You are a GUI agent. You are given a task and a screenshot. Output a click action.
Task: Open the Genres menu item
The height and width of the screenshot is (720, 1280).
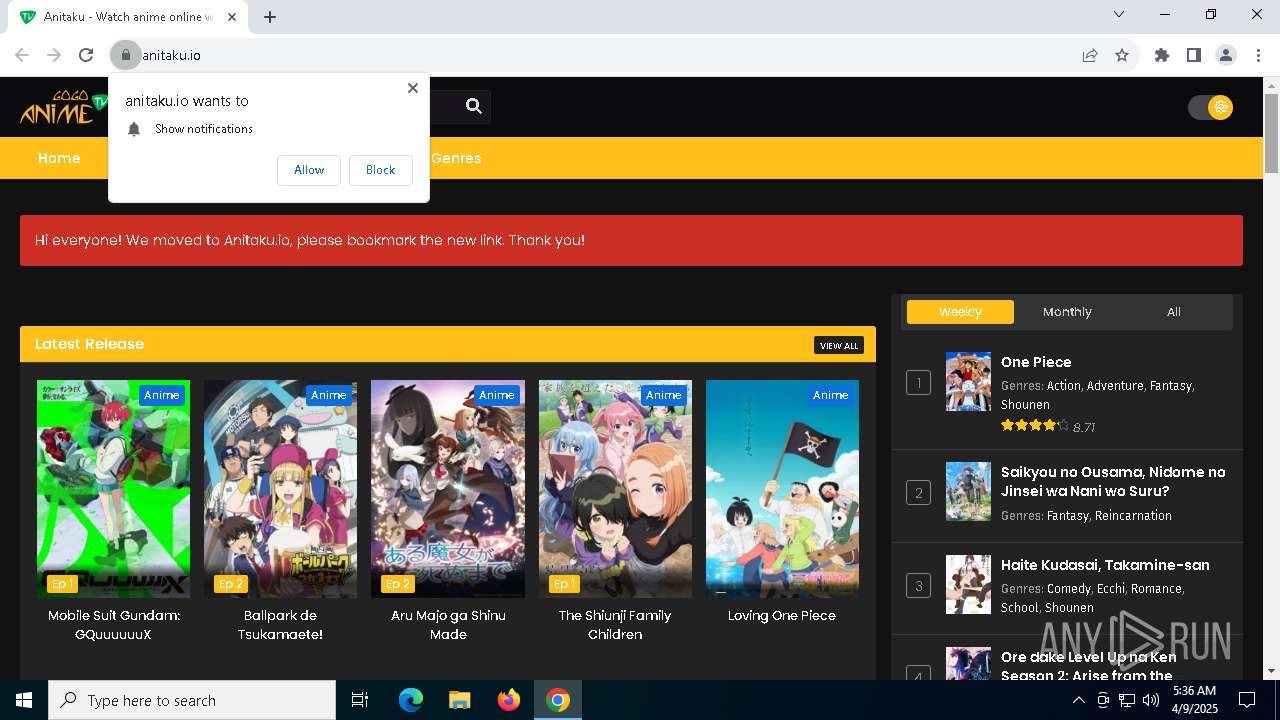point(456,158)
